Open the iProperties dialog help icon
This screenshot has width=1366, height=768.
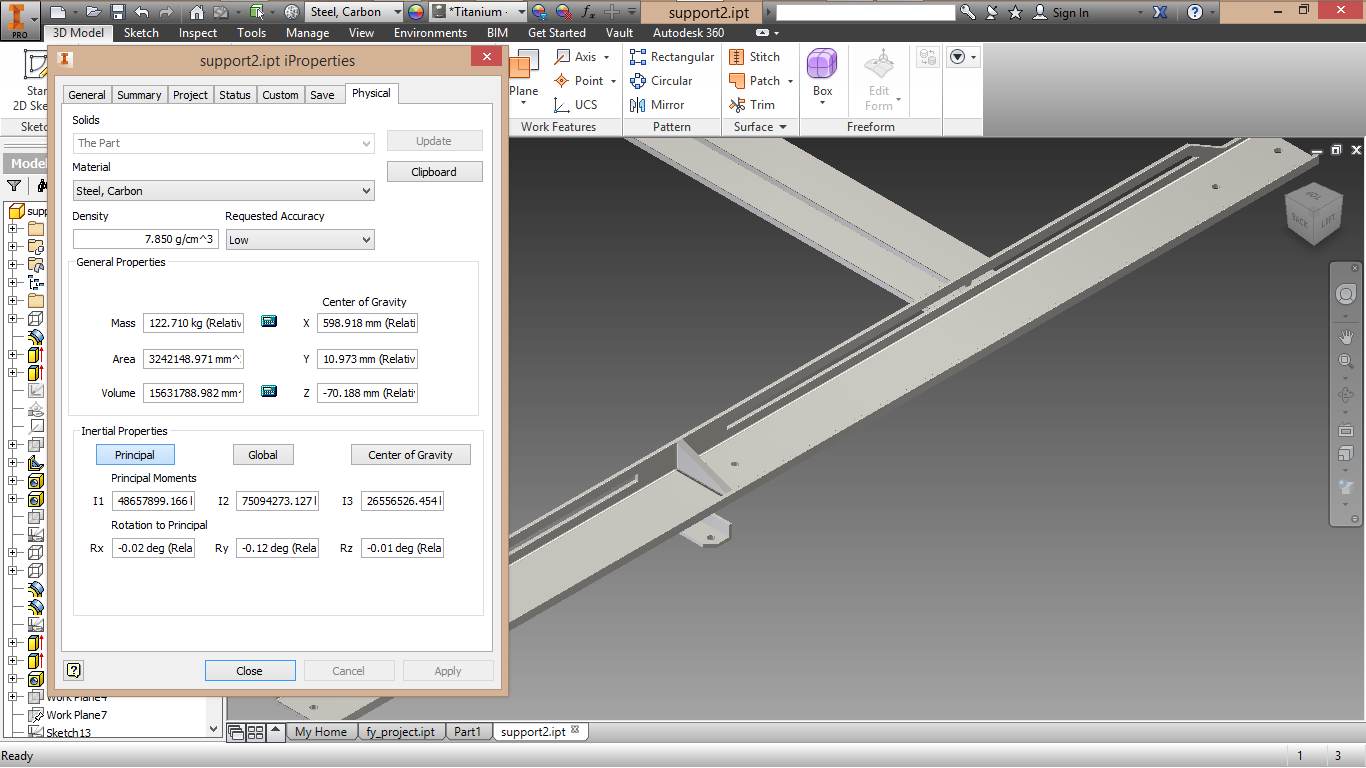click(73, 670)
